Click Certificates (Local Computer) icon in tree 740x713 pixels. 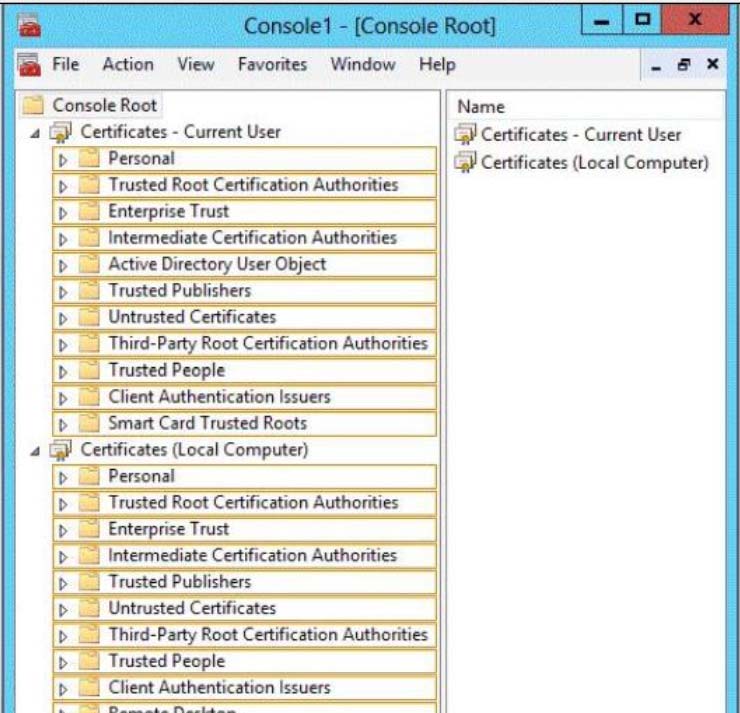click(60, 450)
